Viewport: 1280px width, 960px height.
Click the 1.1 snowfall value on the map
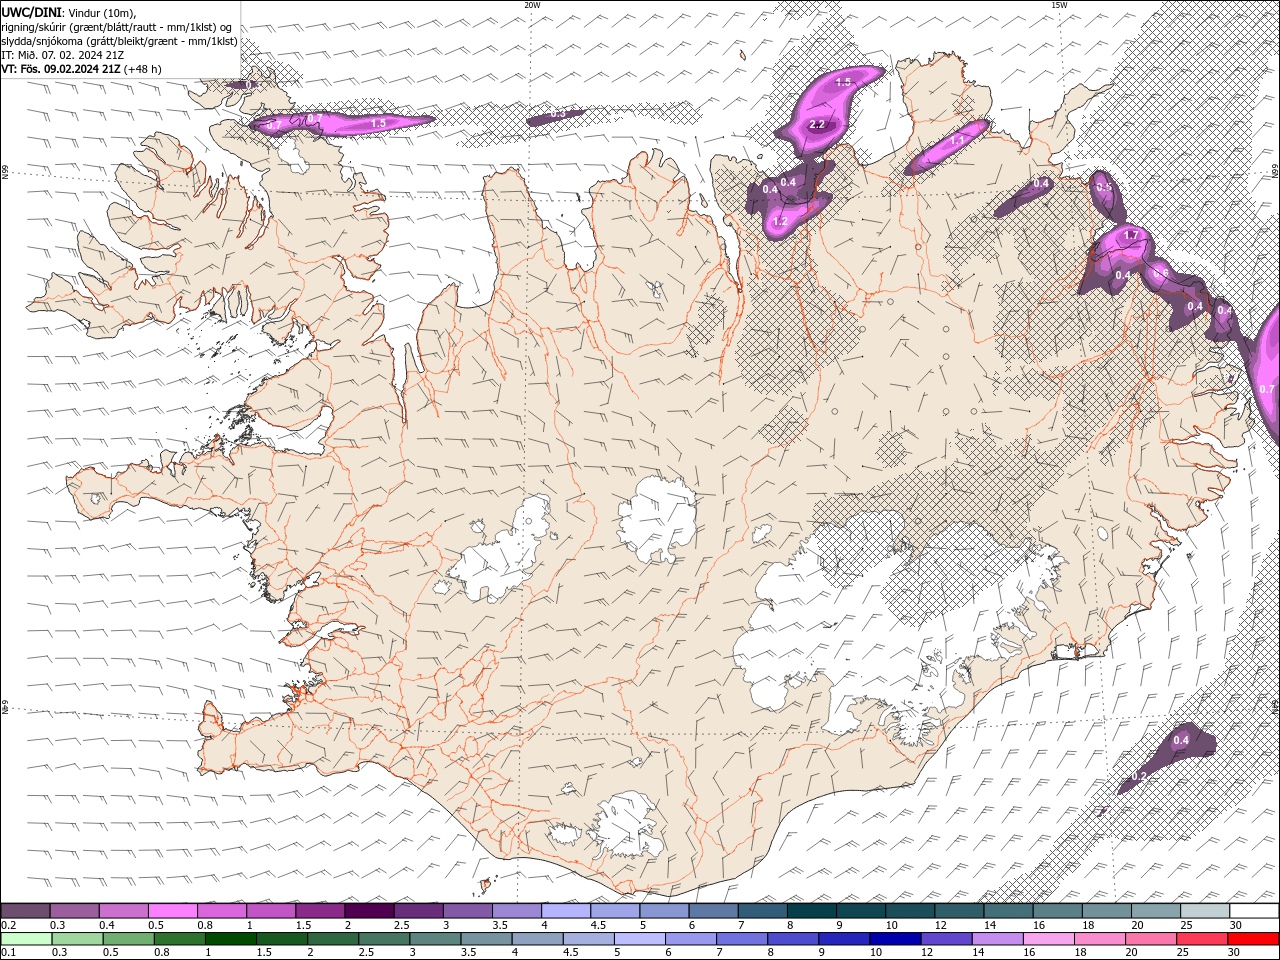(957, 141)
